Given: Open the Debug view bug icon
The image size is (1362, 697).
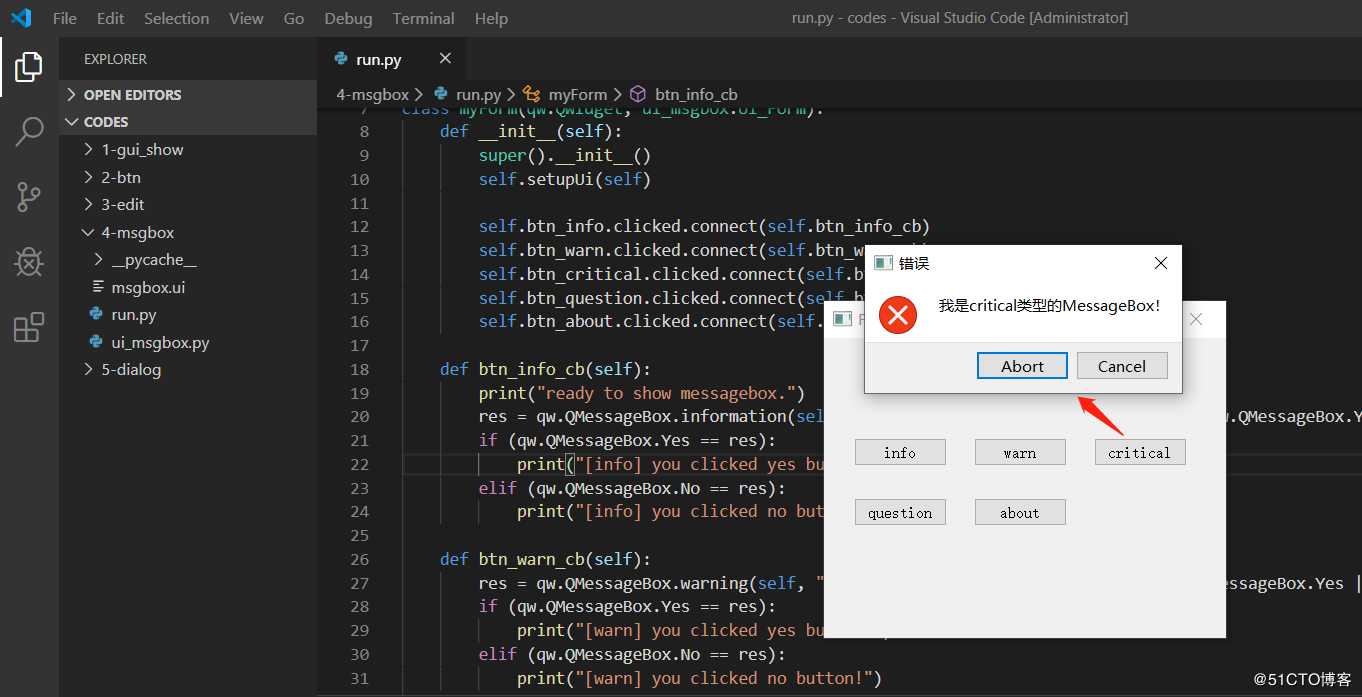Looking at the screenshot, I should [x=29, y=262].
